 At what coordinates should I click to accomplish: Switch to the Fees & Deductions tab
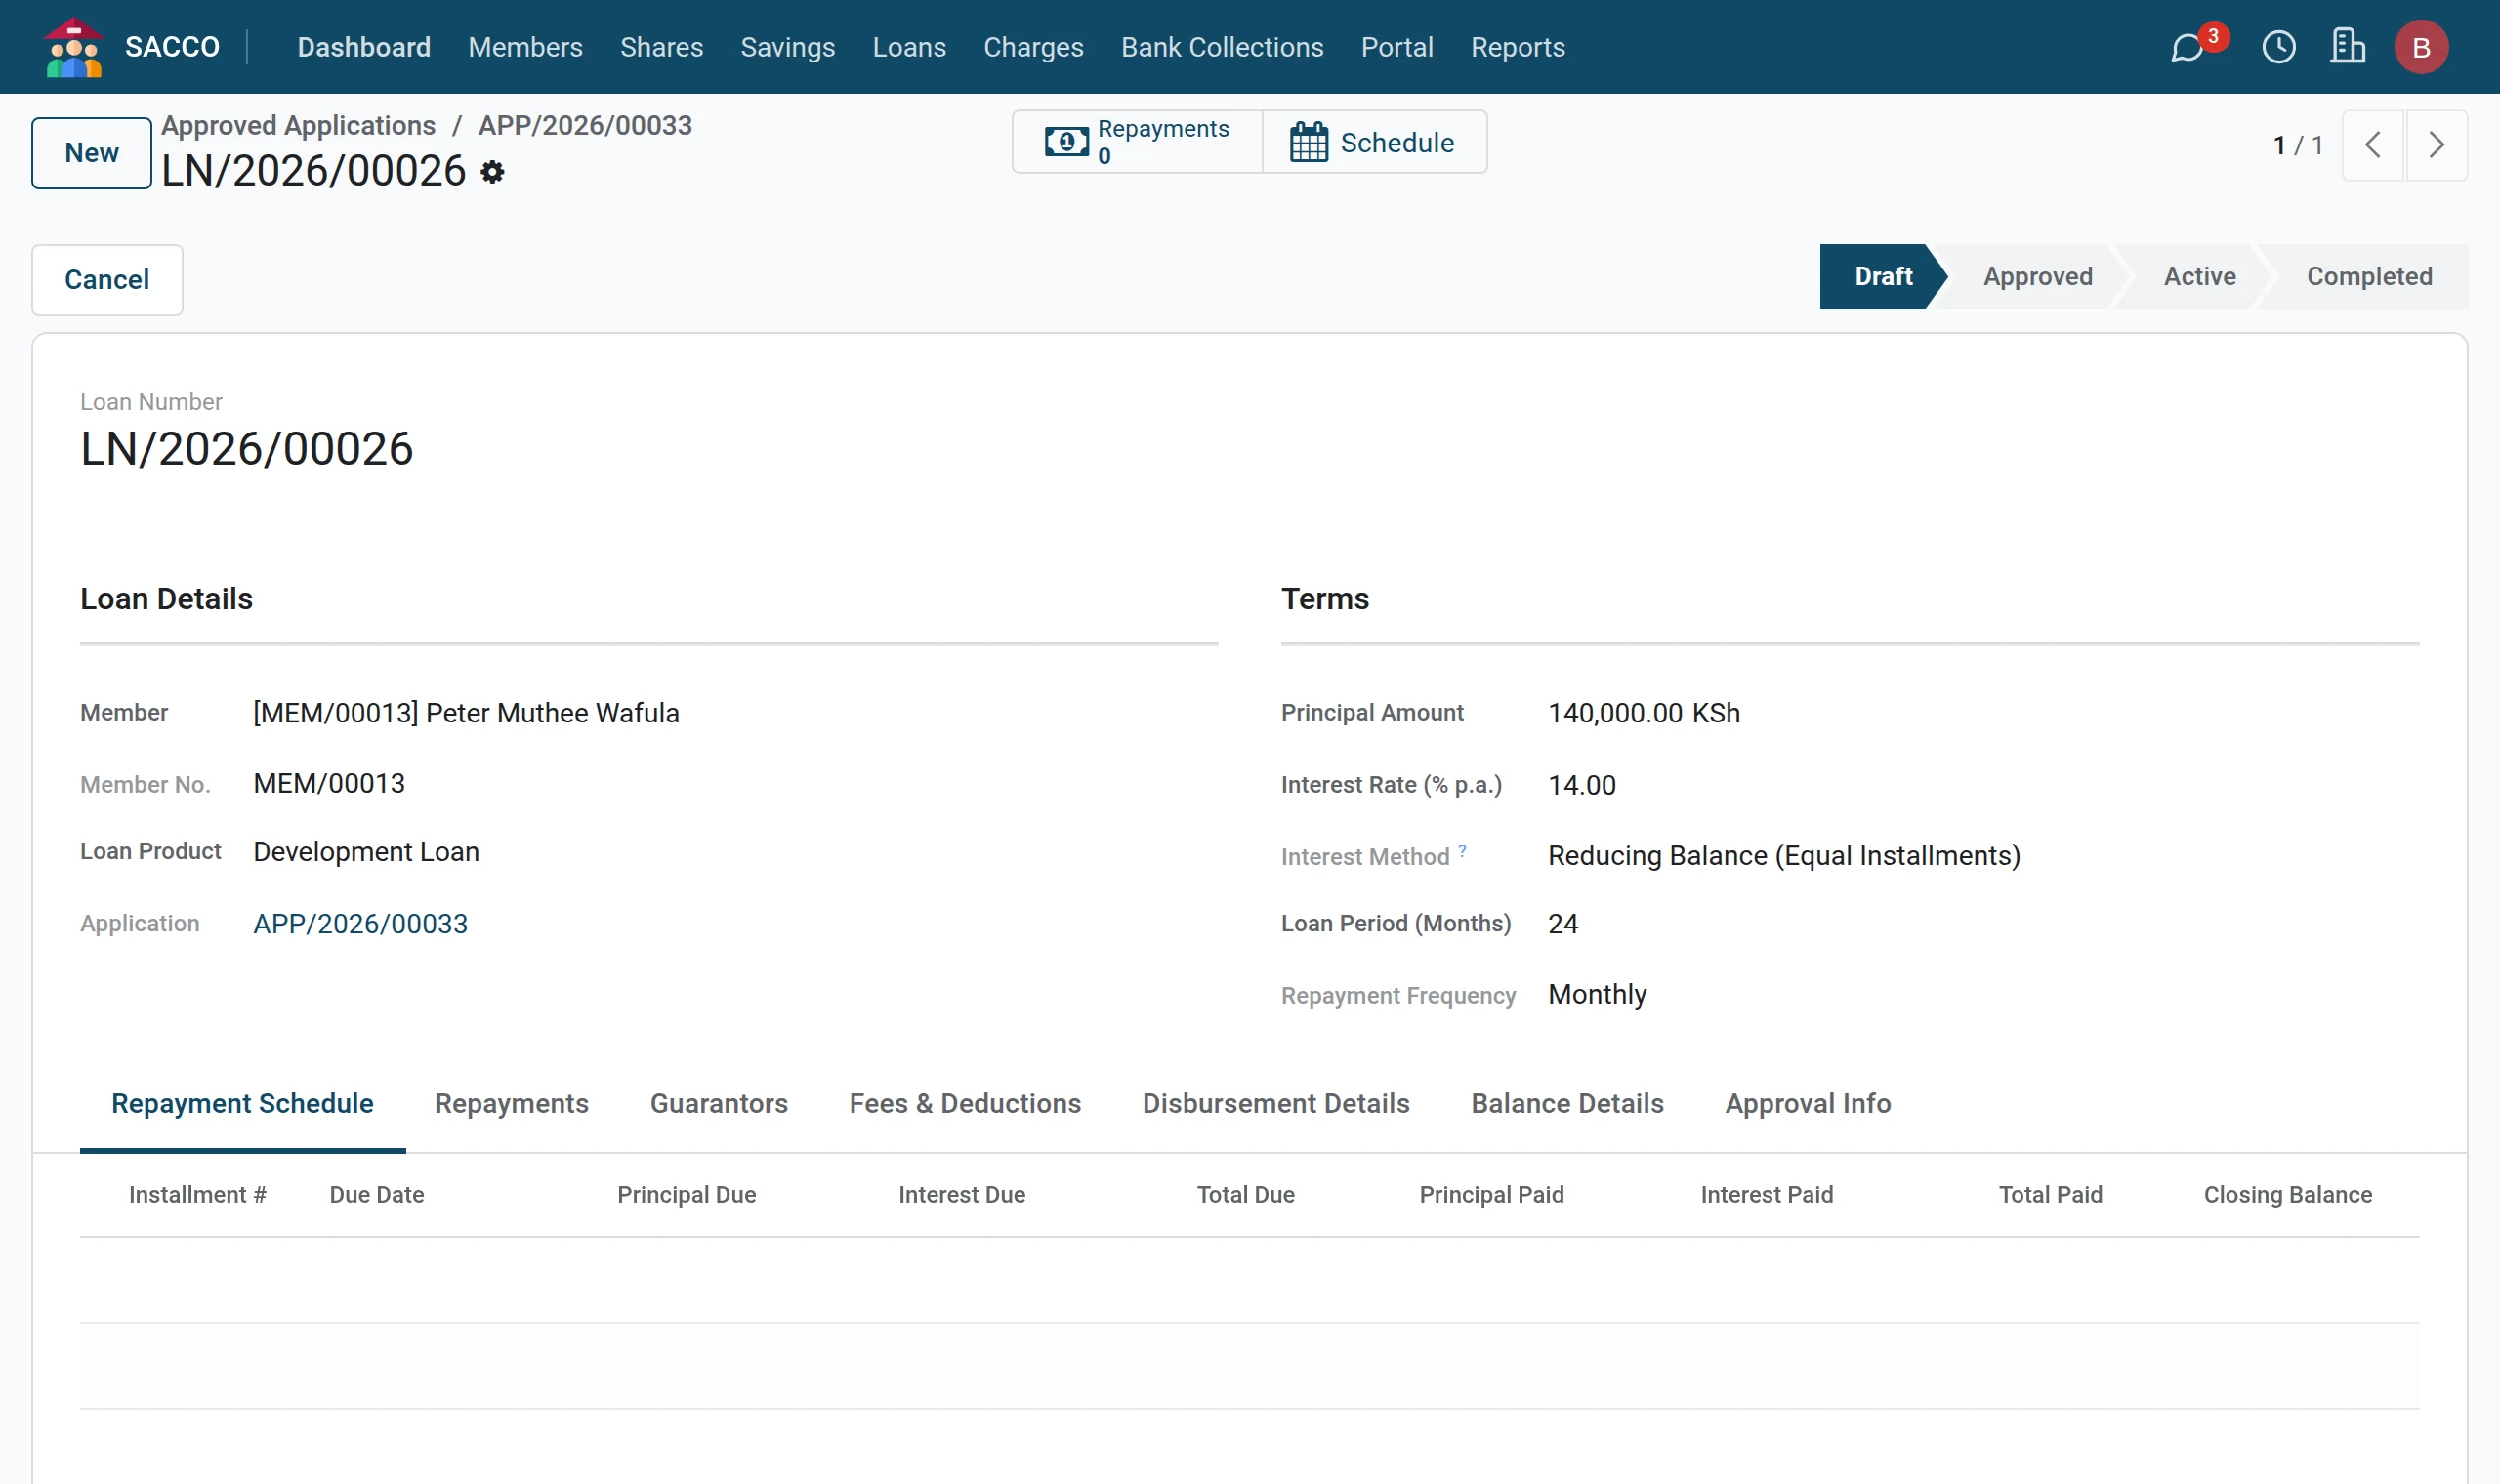pyautogui.click(x=965, y=1104)
